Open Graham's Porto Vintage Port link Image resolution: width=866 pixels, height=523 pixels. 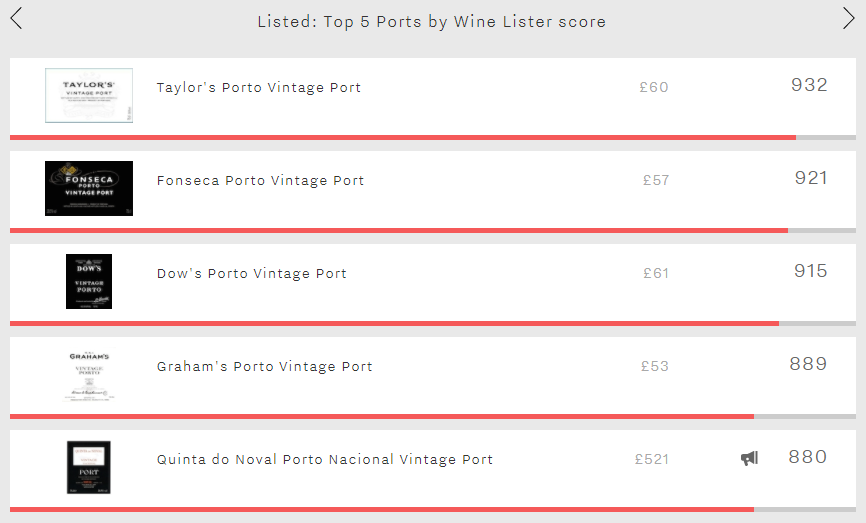pyautogui.click(x=265, y=367)
